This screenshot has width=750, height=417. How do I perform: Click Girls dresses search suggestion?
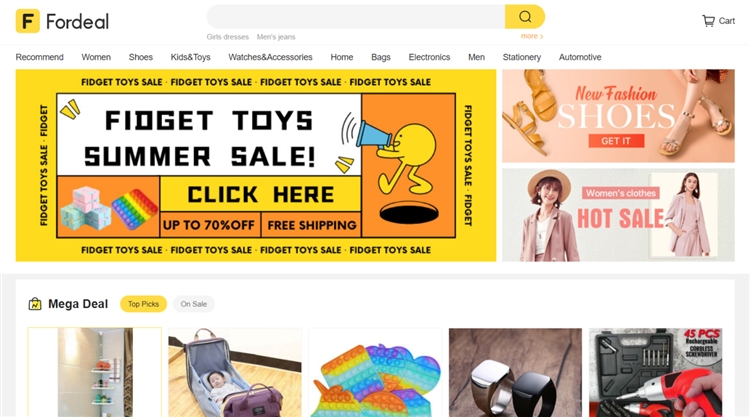pyautogui.click(x=228, y=37)
